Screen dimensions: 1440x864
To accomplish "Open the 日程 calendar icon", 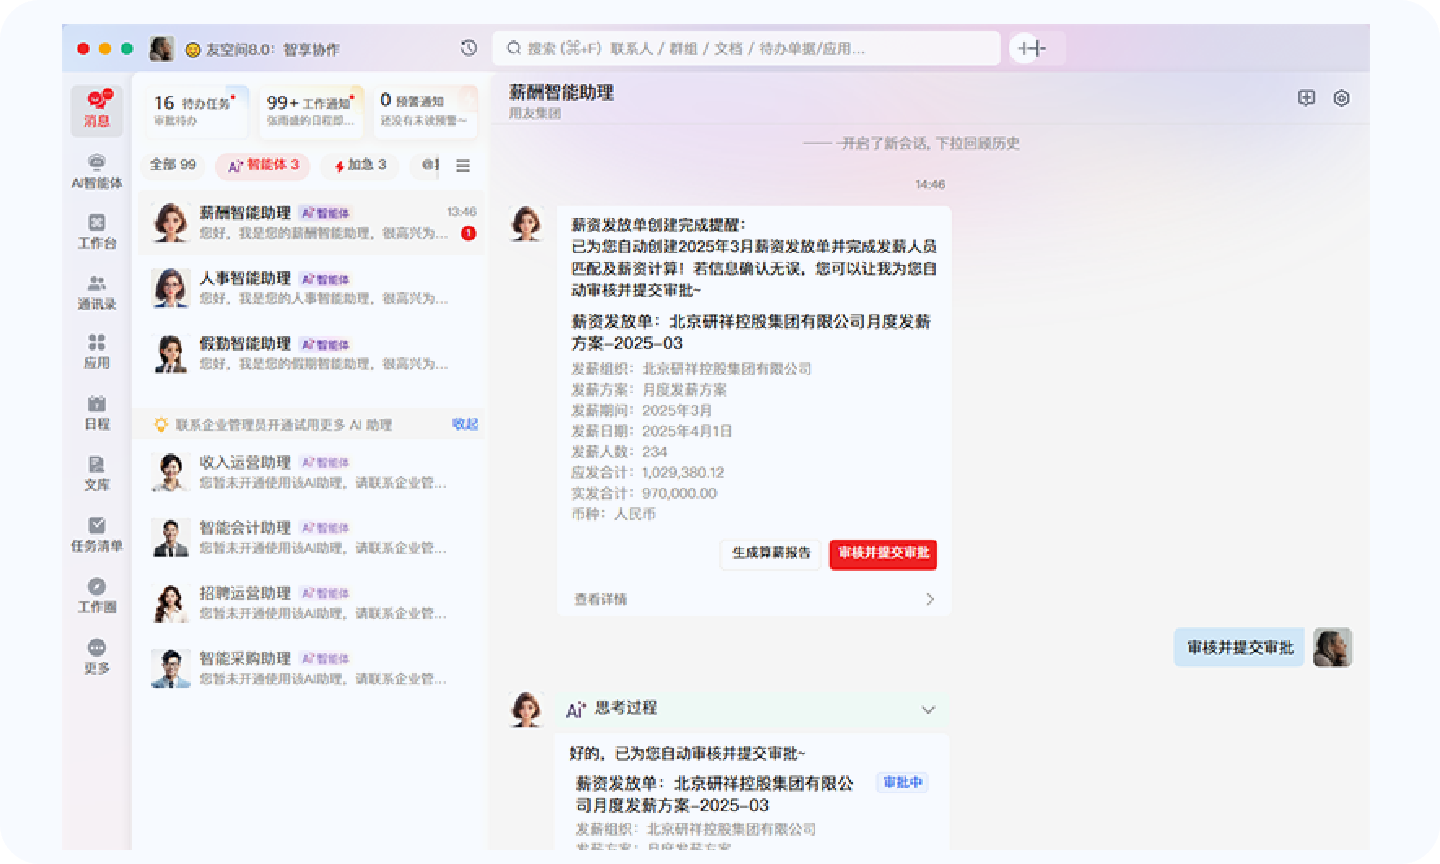I will (97, 412).
